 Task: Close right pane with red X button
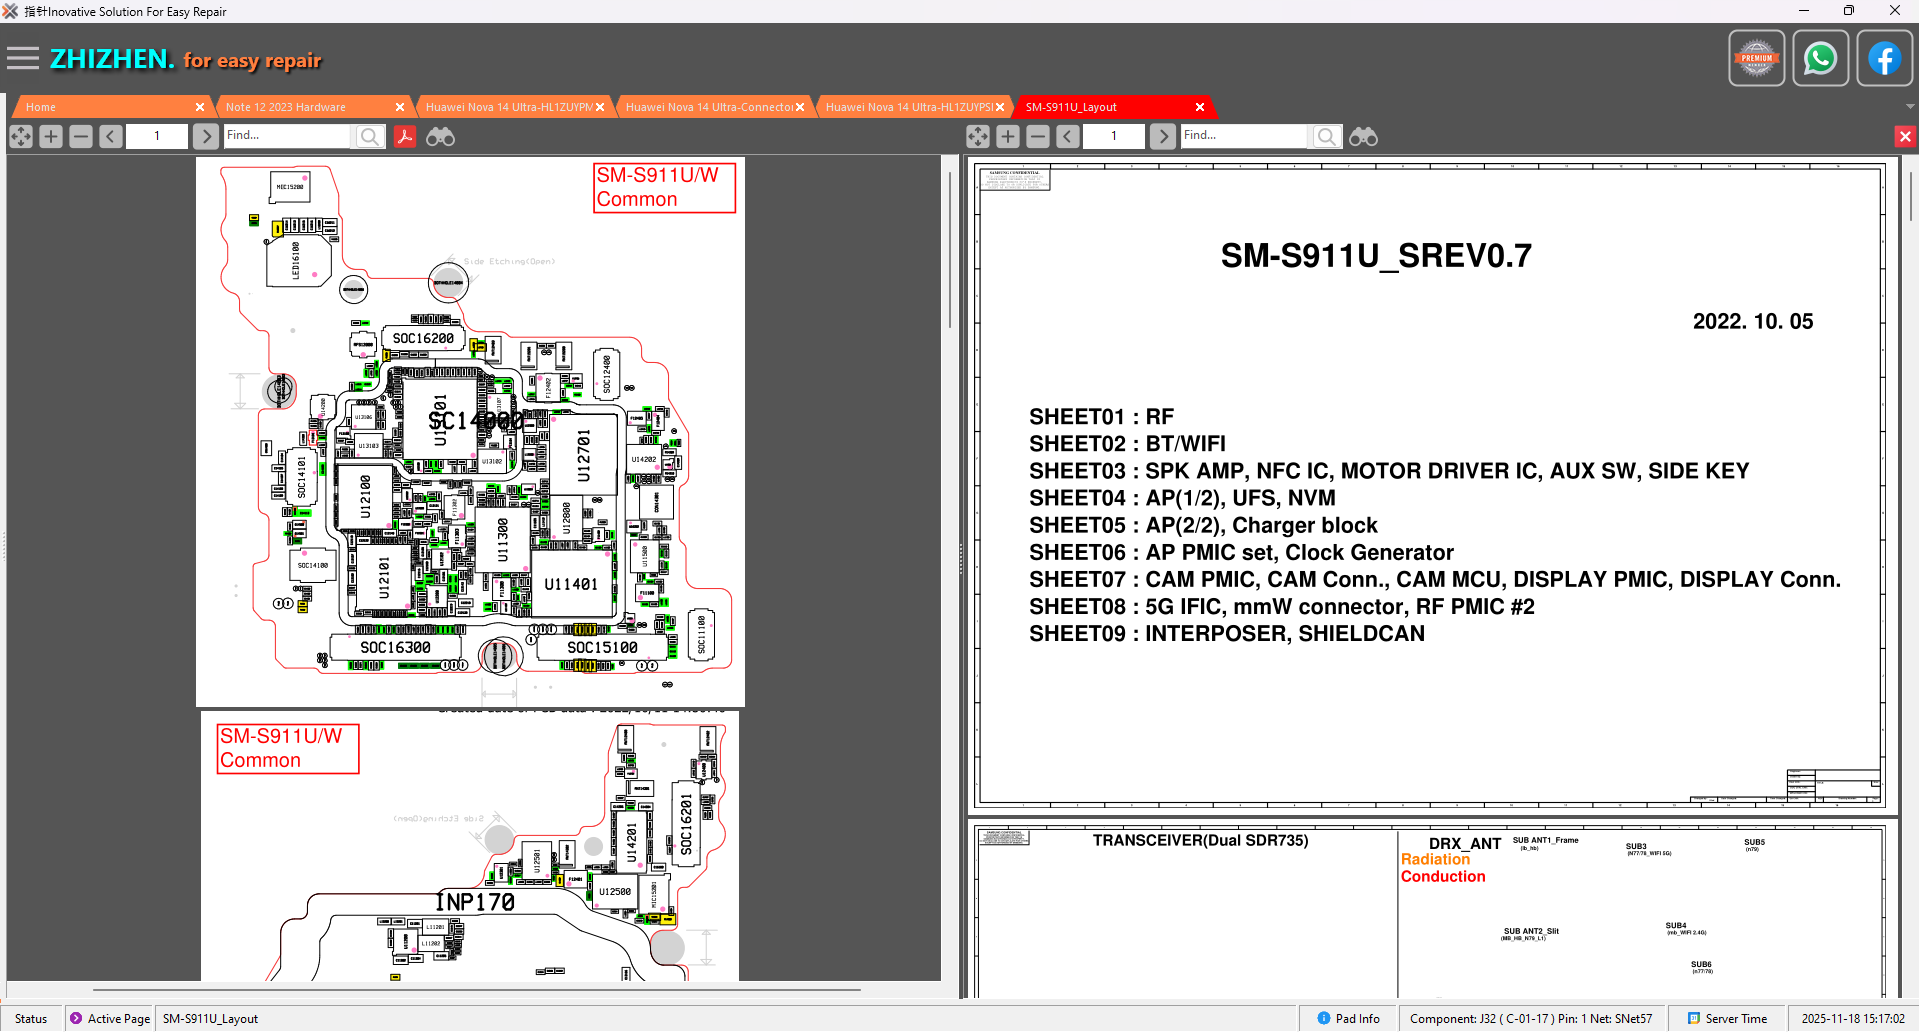point(1905,136)
